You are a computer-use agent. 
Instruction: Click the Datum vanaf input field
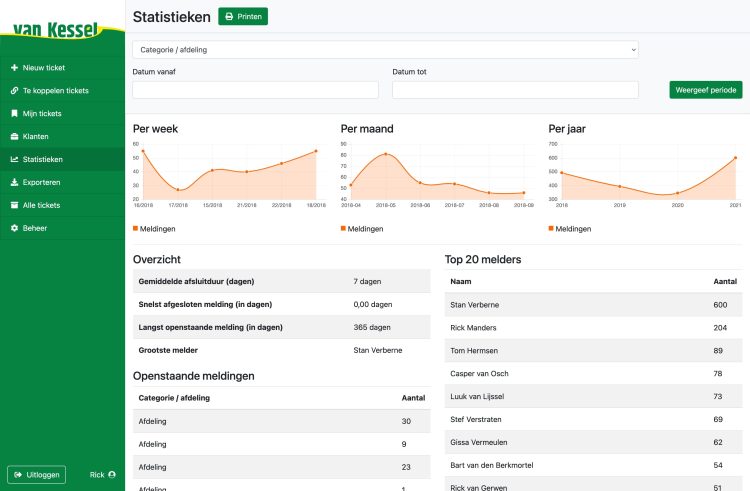tap(255, 90)
